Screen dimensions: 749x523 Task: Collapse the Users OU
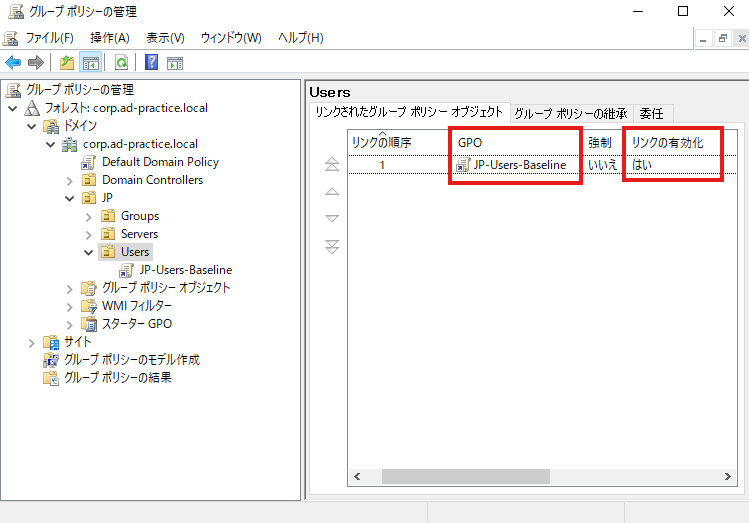[89, 252]
